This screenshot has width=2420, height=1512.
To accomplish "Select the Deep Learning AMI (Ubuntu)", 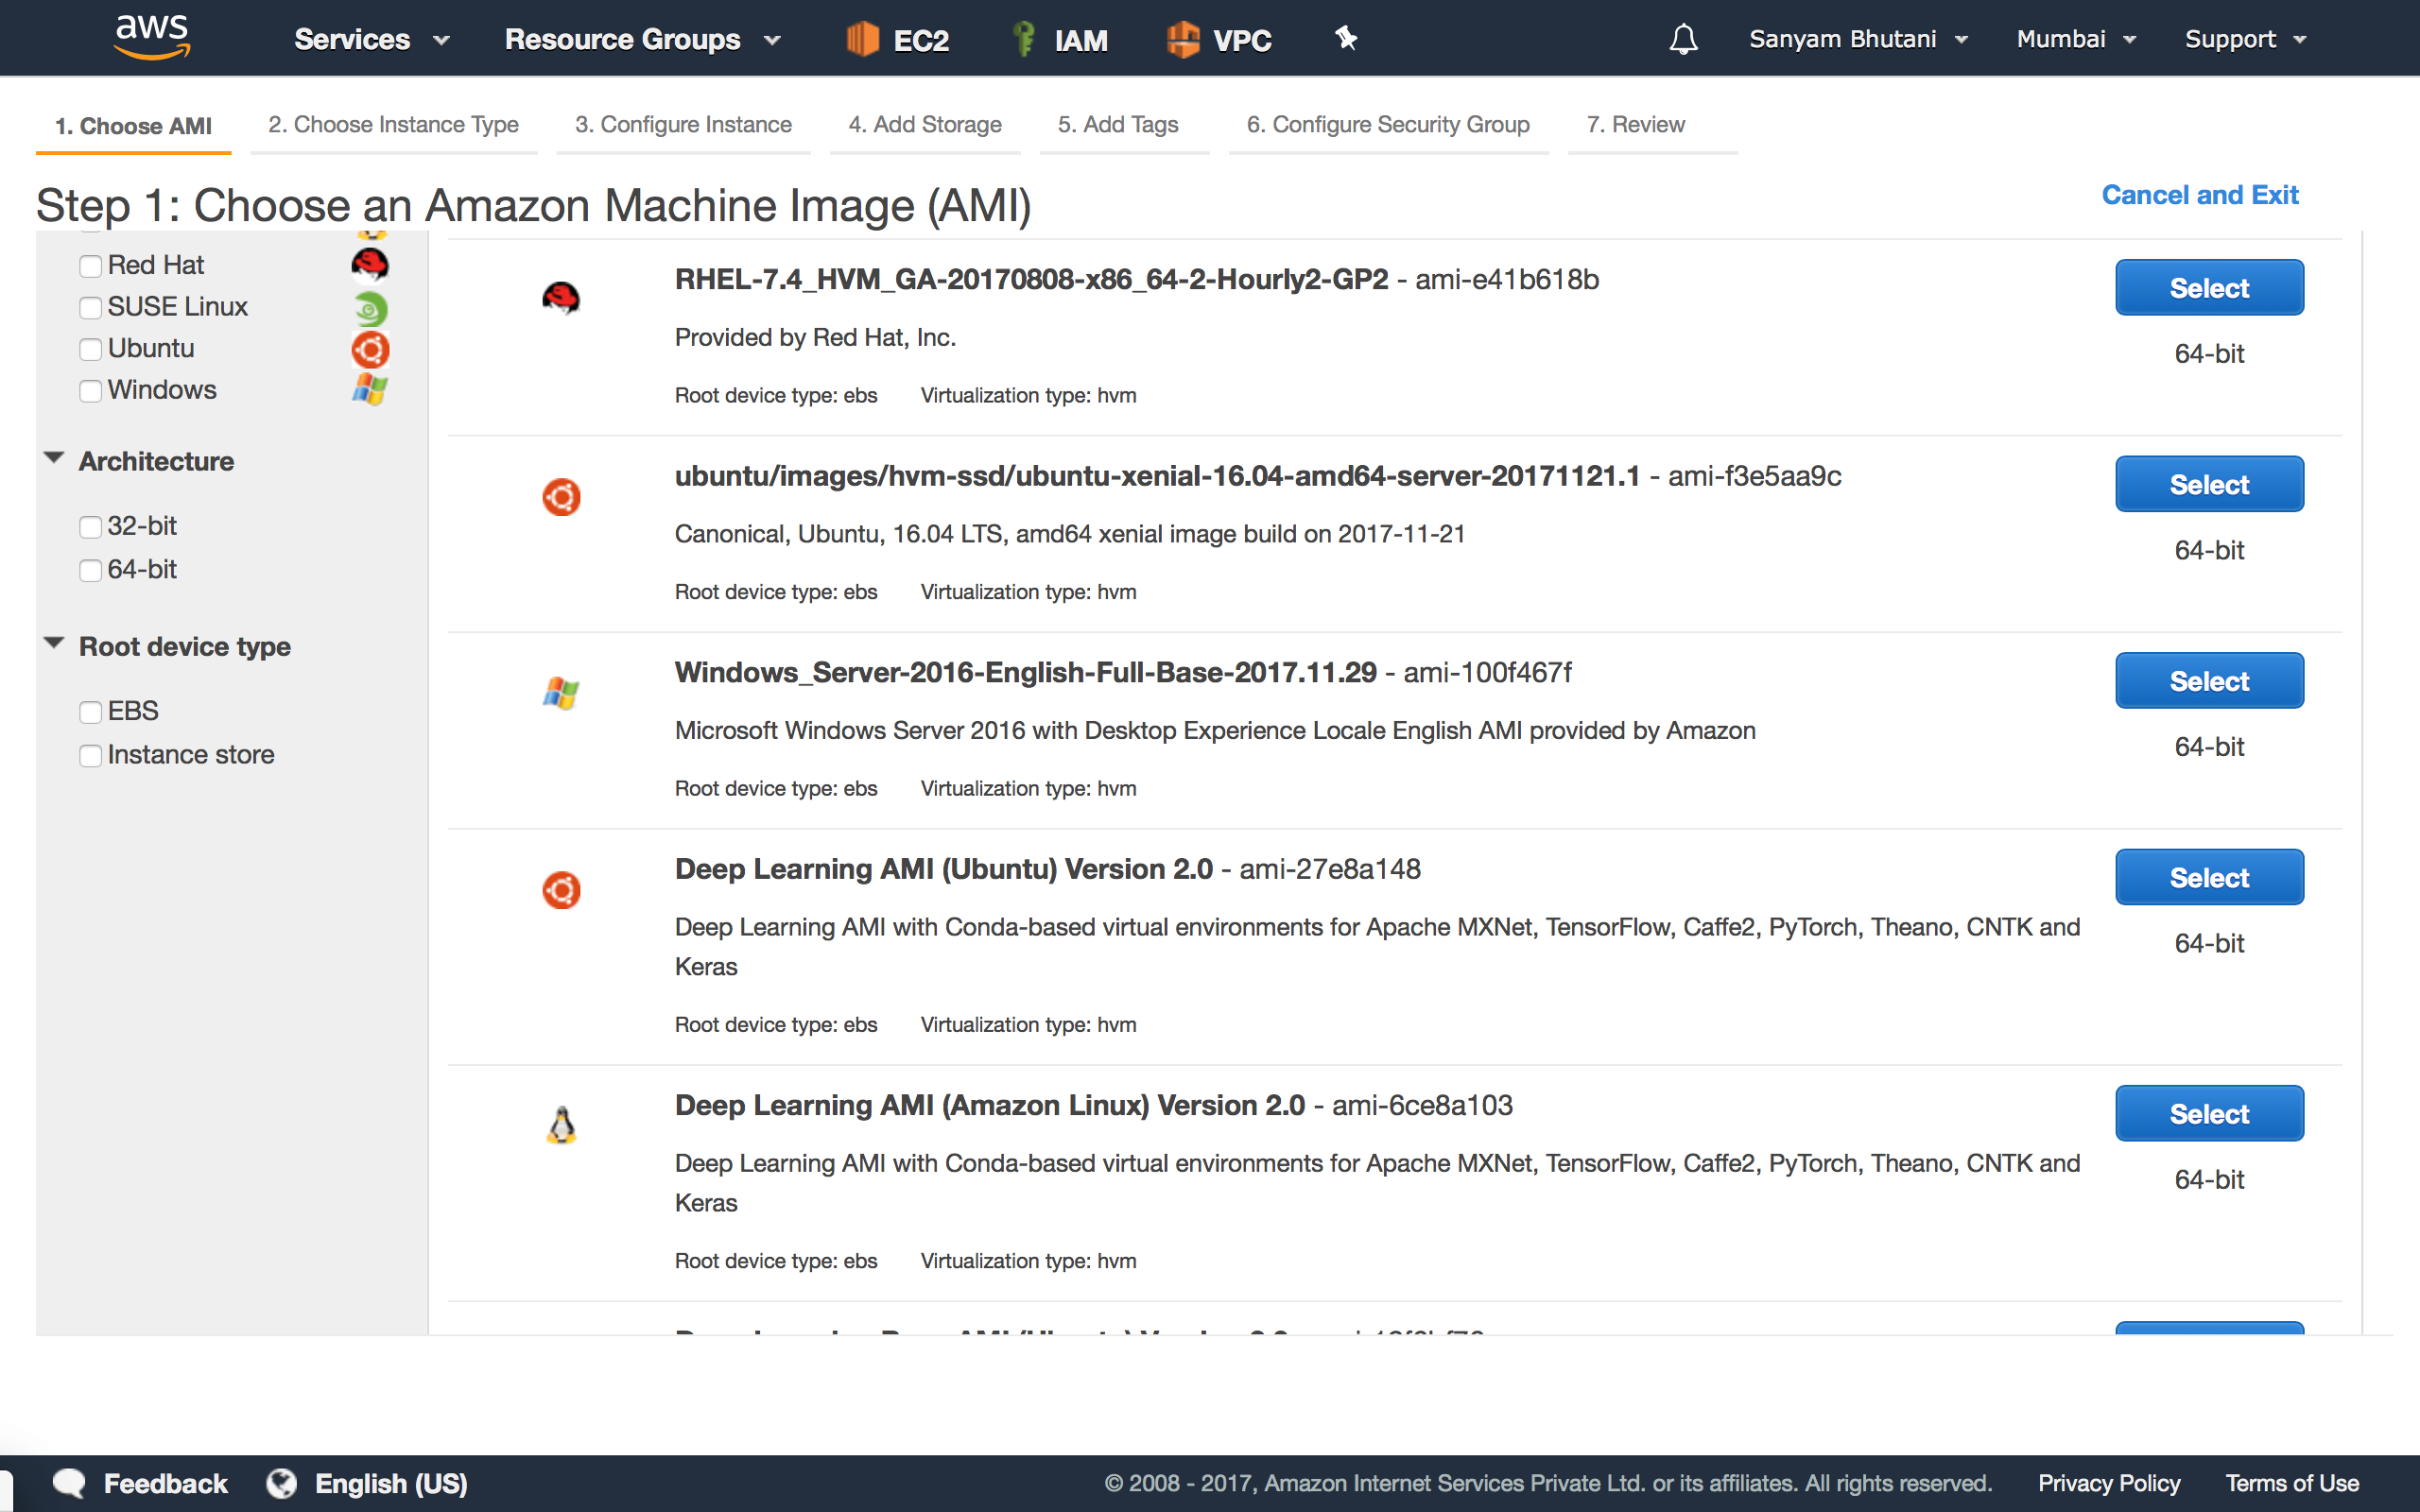I will tap(2208, 877).
